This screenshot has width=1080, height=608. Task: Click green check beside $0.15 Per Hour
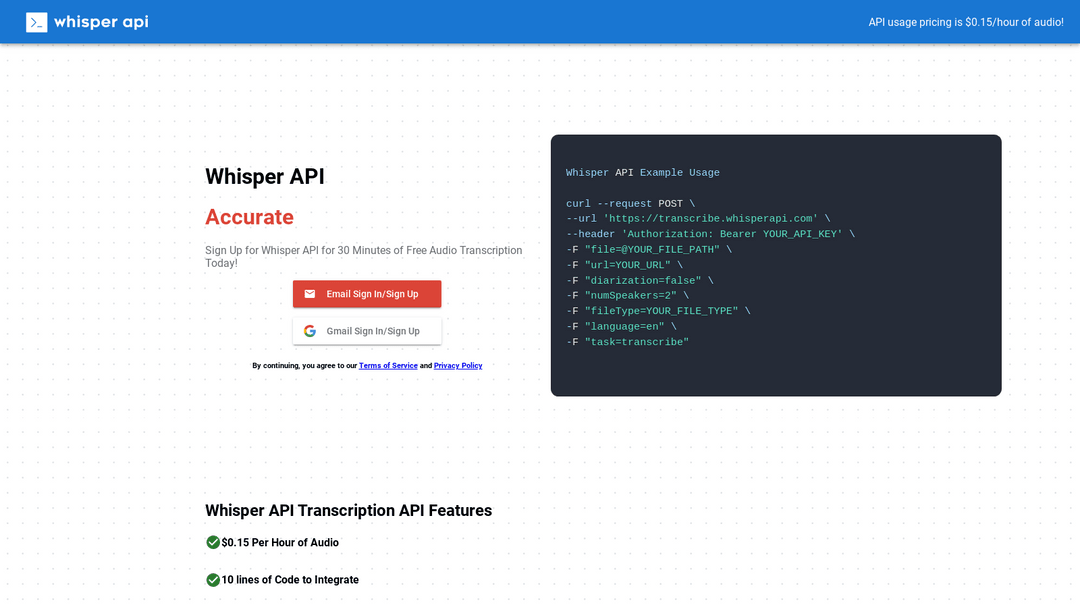(x=213, y=543)
